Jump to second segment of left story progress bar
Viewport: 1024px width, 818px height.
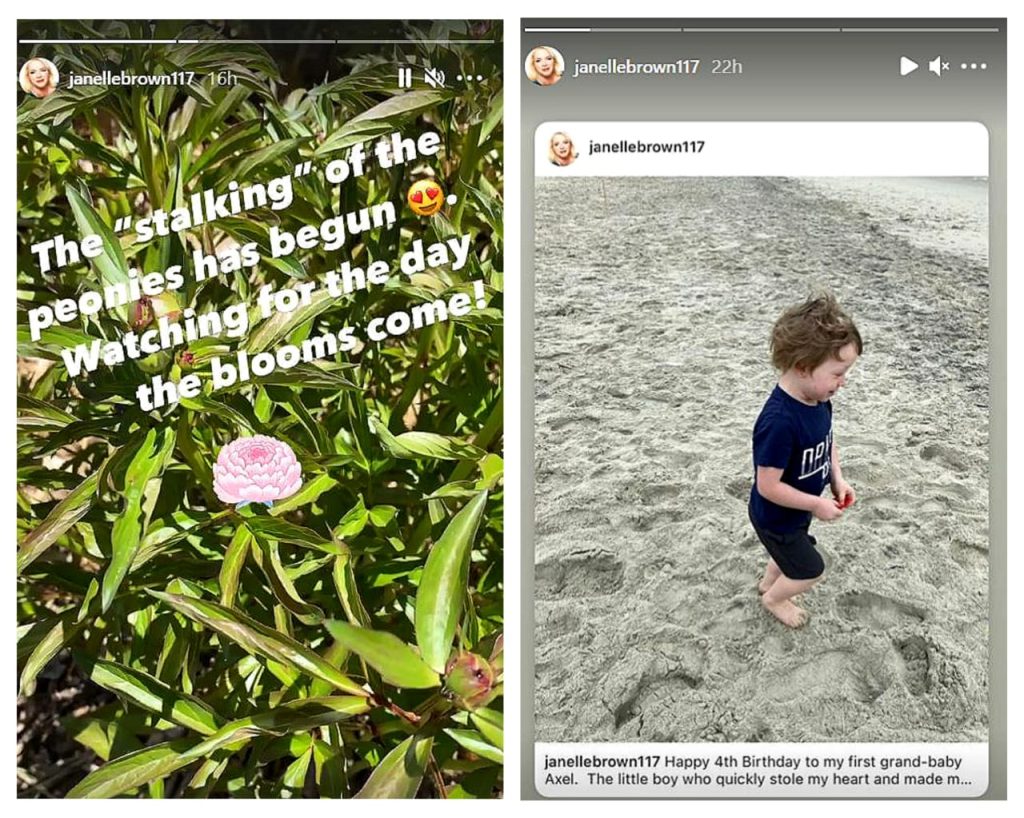(257, 41)
